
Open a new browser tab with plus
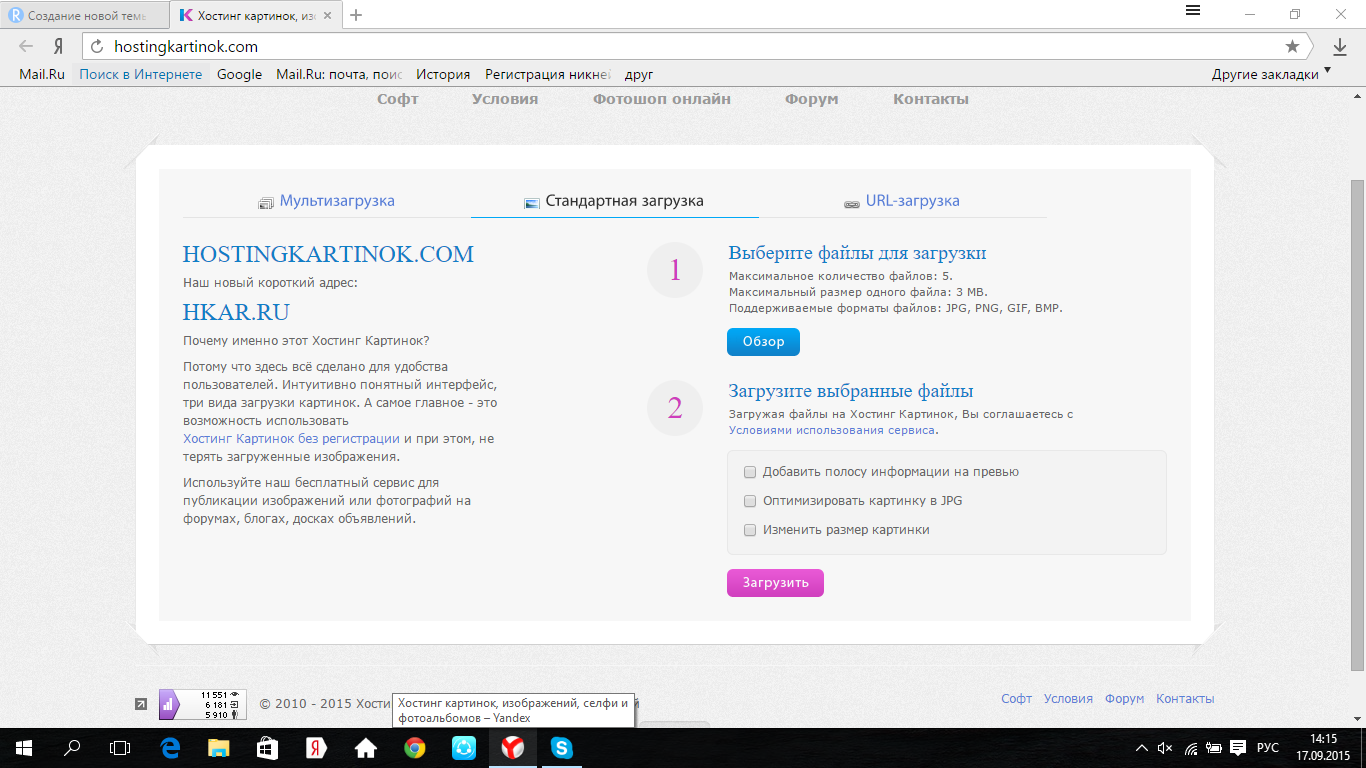pos(356,15)
